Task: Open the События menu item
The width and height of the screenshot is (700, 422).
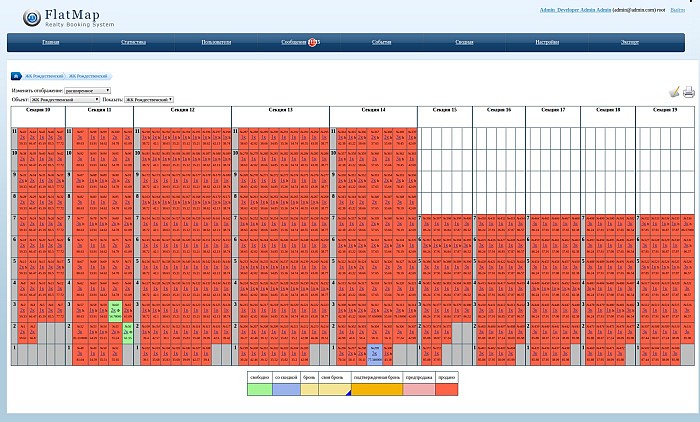Action: (381, 42)
